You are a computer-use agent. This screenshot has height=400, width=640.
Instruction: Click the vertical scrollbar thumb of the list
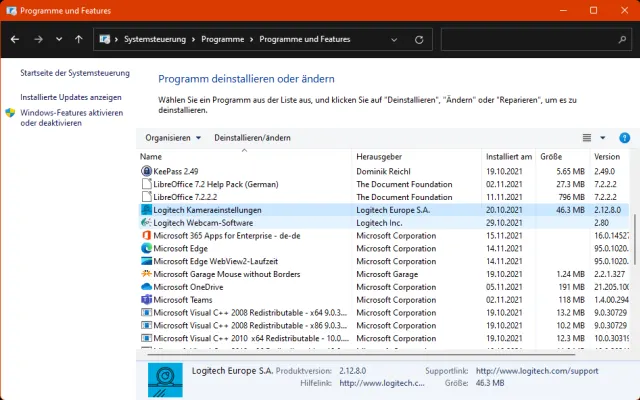tap(635, 239)
